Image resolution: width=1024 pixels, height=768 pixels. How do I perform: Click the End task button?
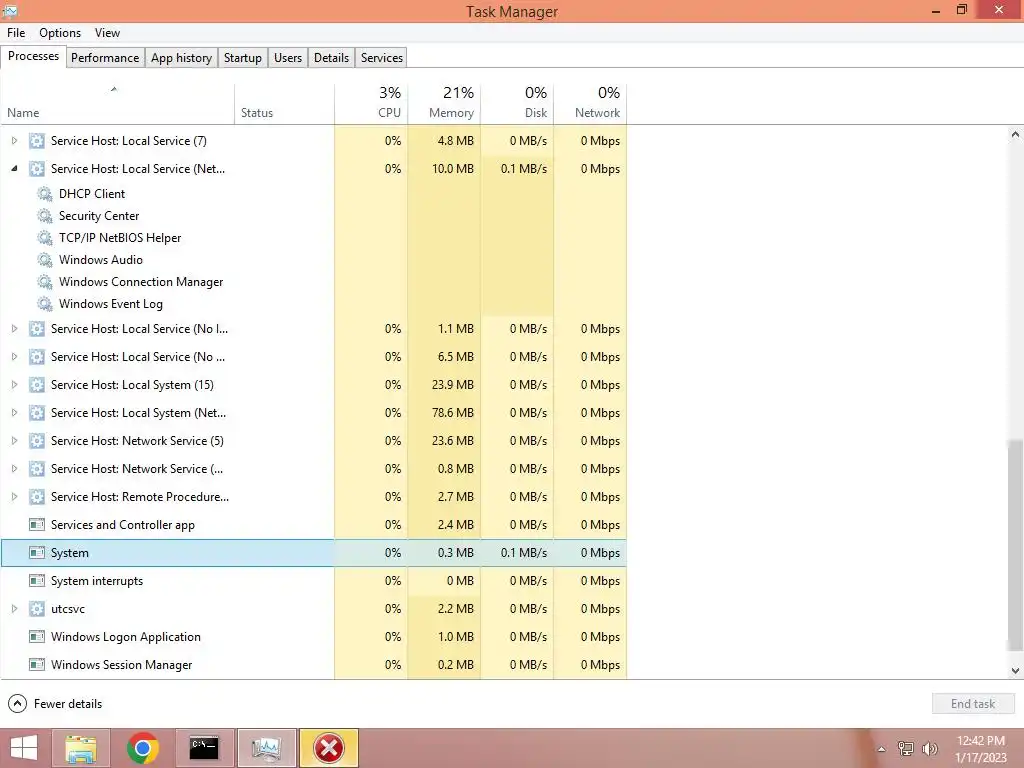click(973, 704)
